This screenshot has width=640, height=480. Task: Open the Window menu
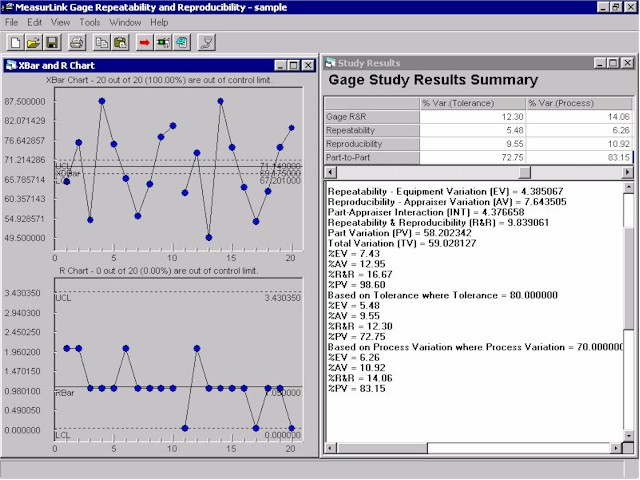[x=125, y=21]
